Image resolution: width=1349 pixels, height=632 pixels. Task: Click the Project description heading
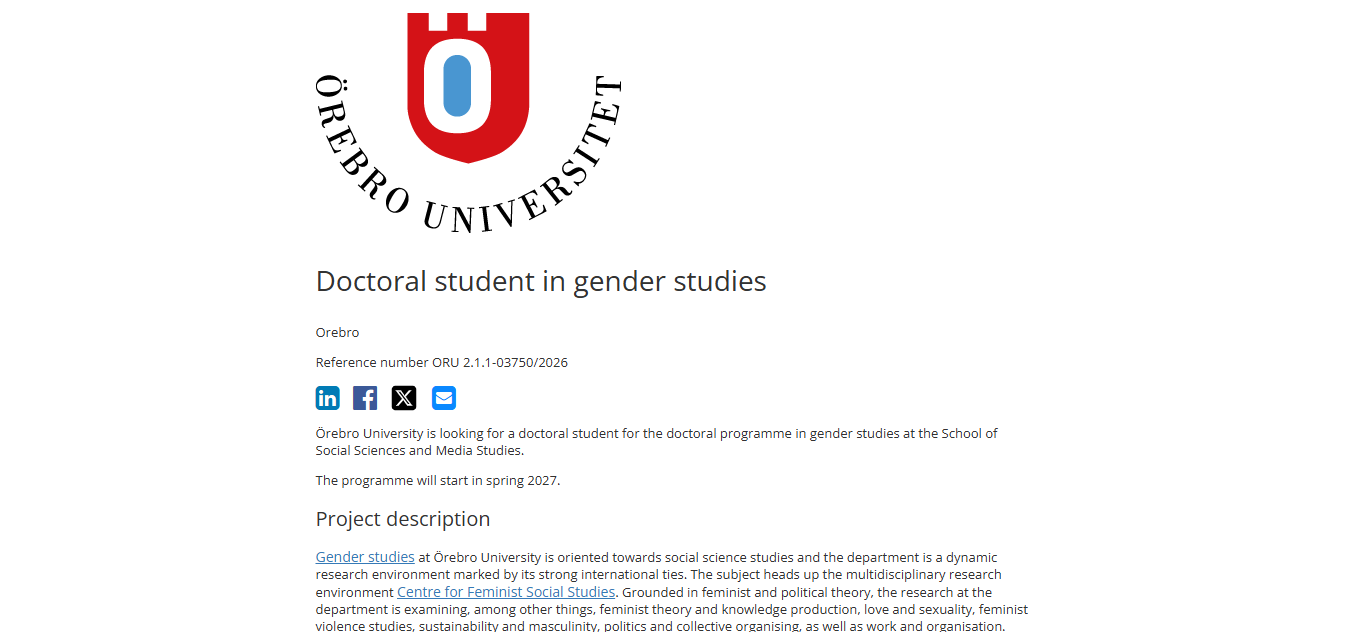coord(403,519)
